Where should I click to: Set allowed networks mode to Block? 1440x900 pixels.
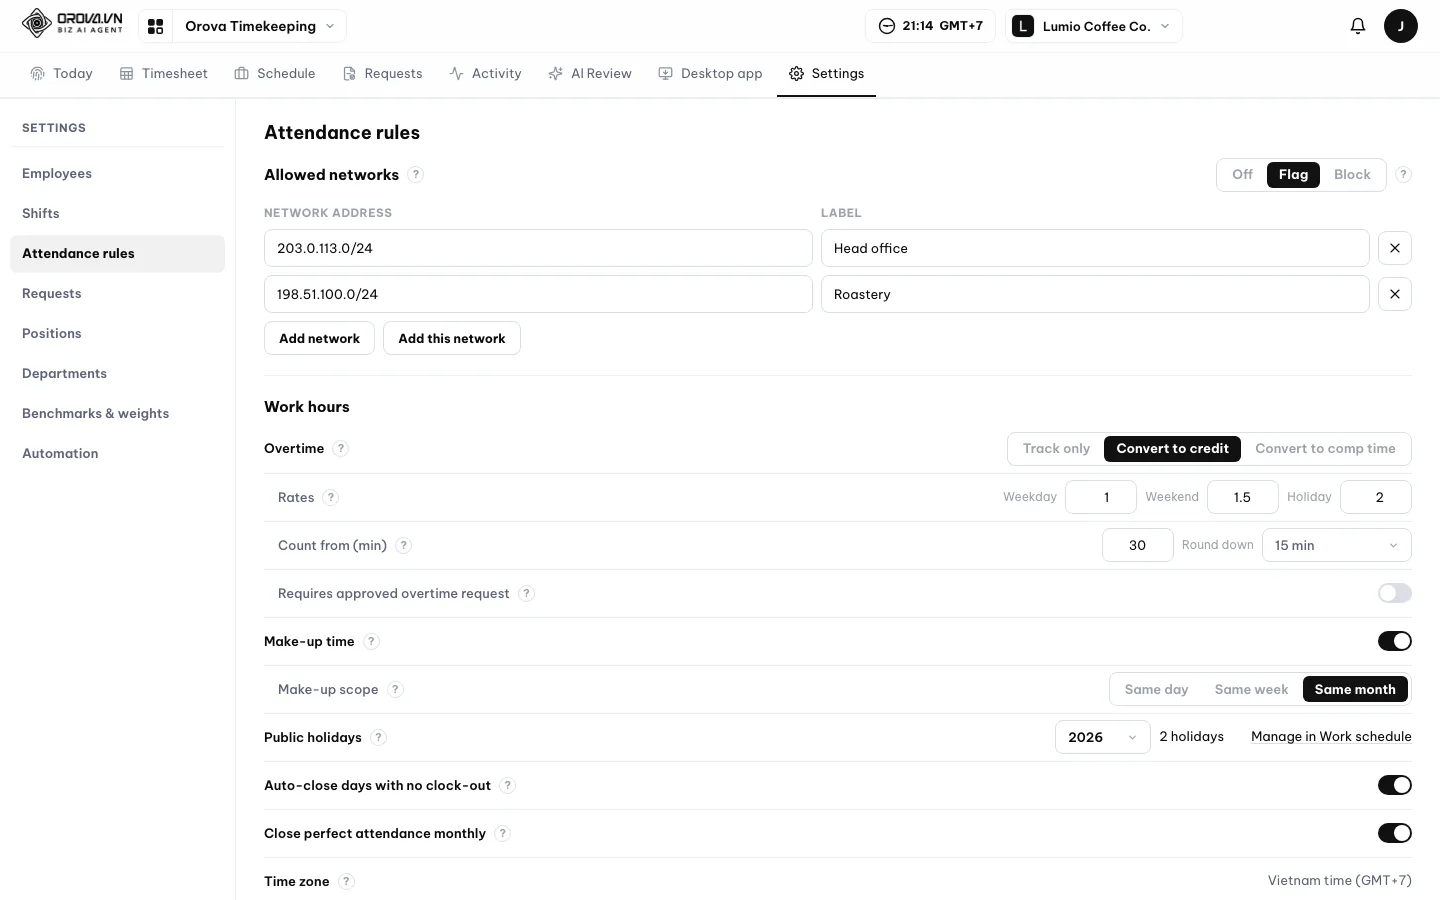click(x=1352, y=175)
